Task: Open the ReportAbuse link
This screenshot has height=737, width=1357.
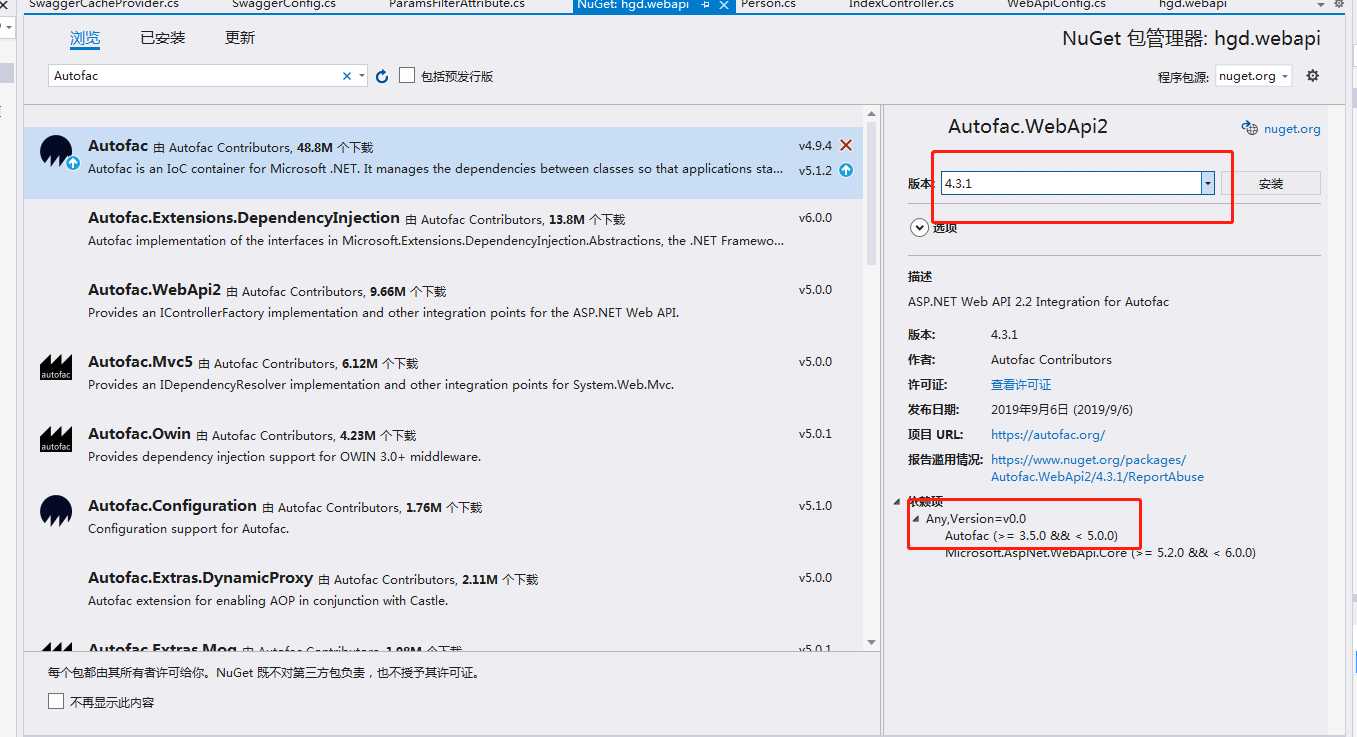Action: pyautogui.click(x=1097, y=468)
